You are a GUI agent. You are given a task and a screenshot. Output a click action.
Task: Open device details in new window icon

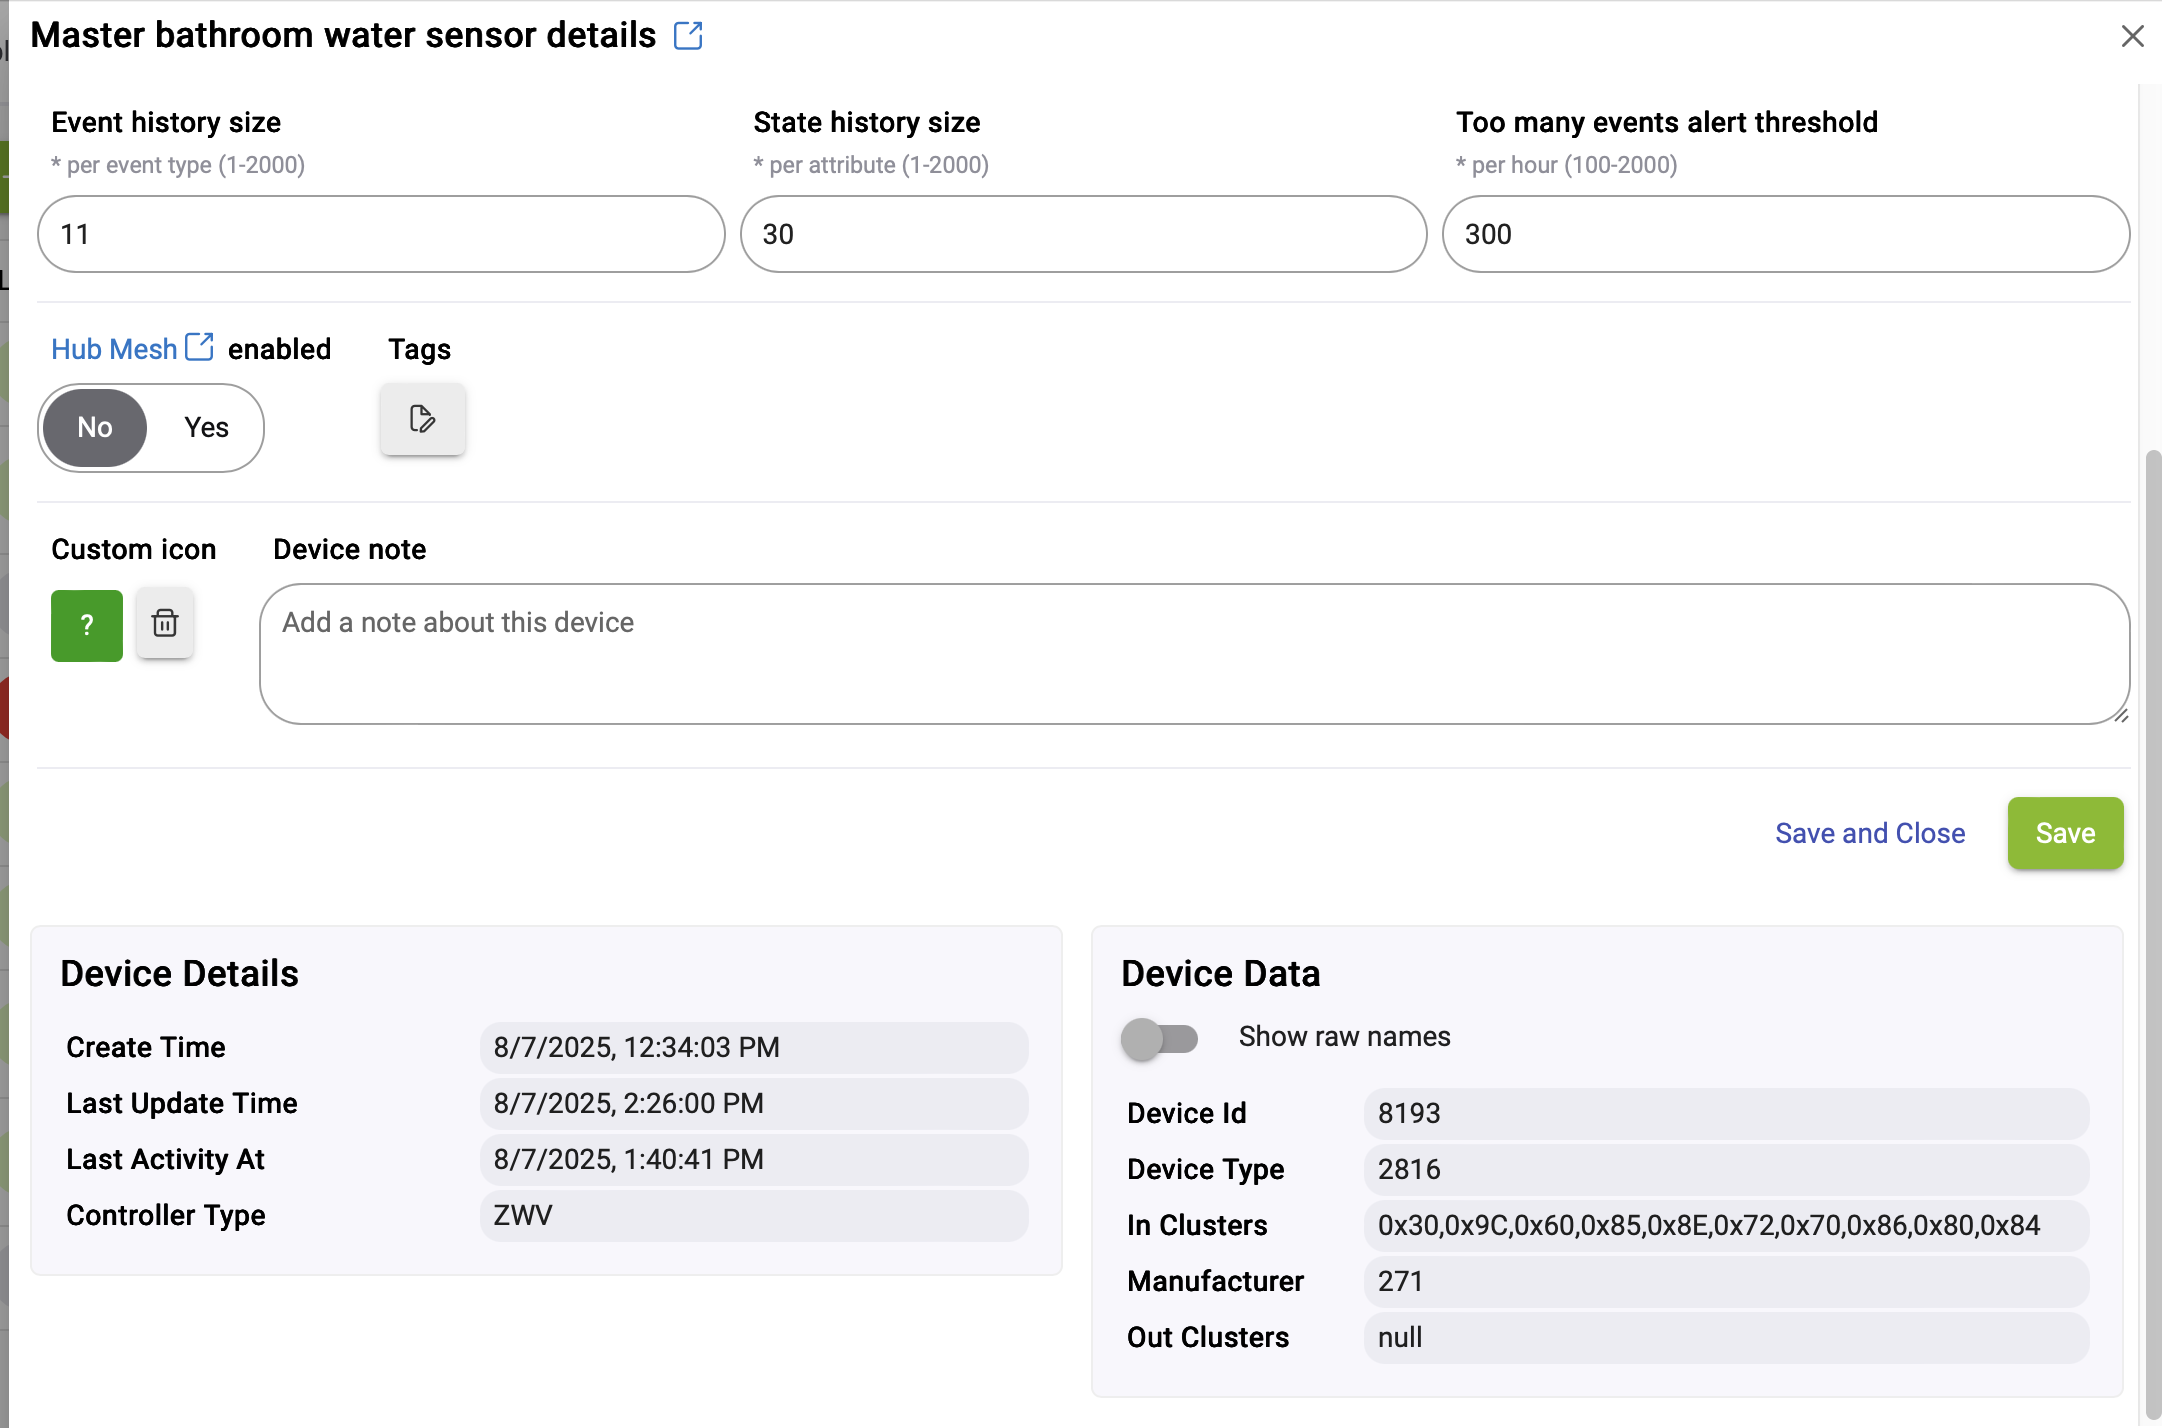pos(688,36)
